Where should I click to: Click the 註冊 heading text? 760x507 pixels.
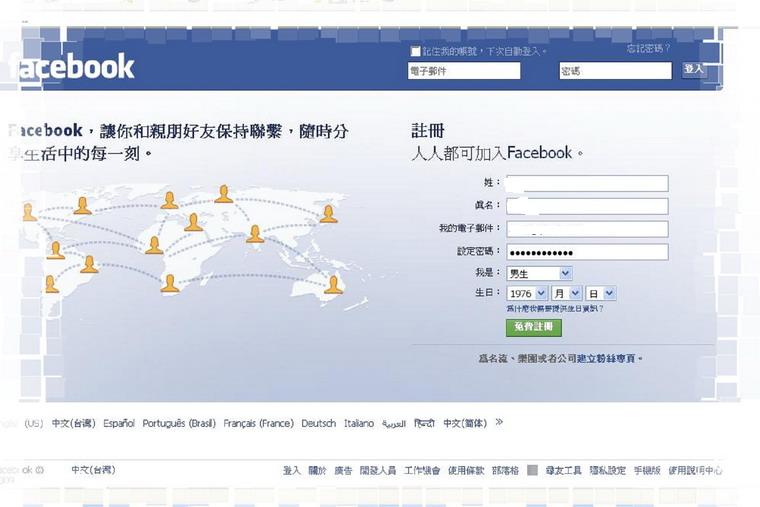point(428,130)
